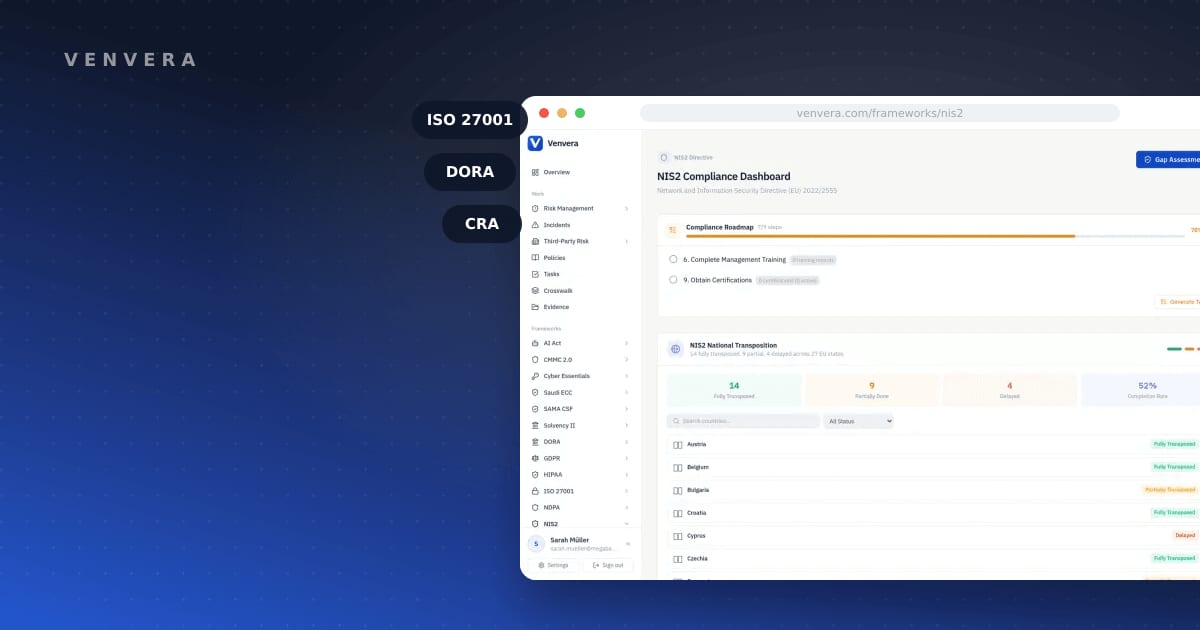Expand the Saudi ECC chevron
1200x630 pixels.
click(626, 392)
